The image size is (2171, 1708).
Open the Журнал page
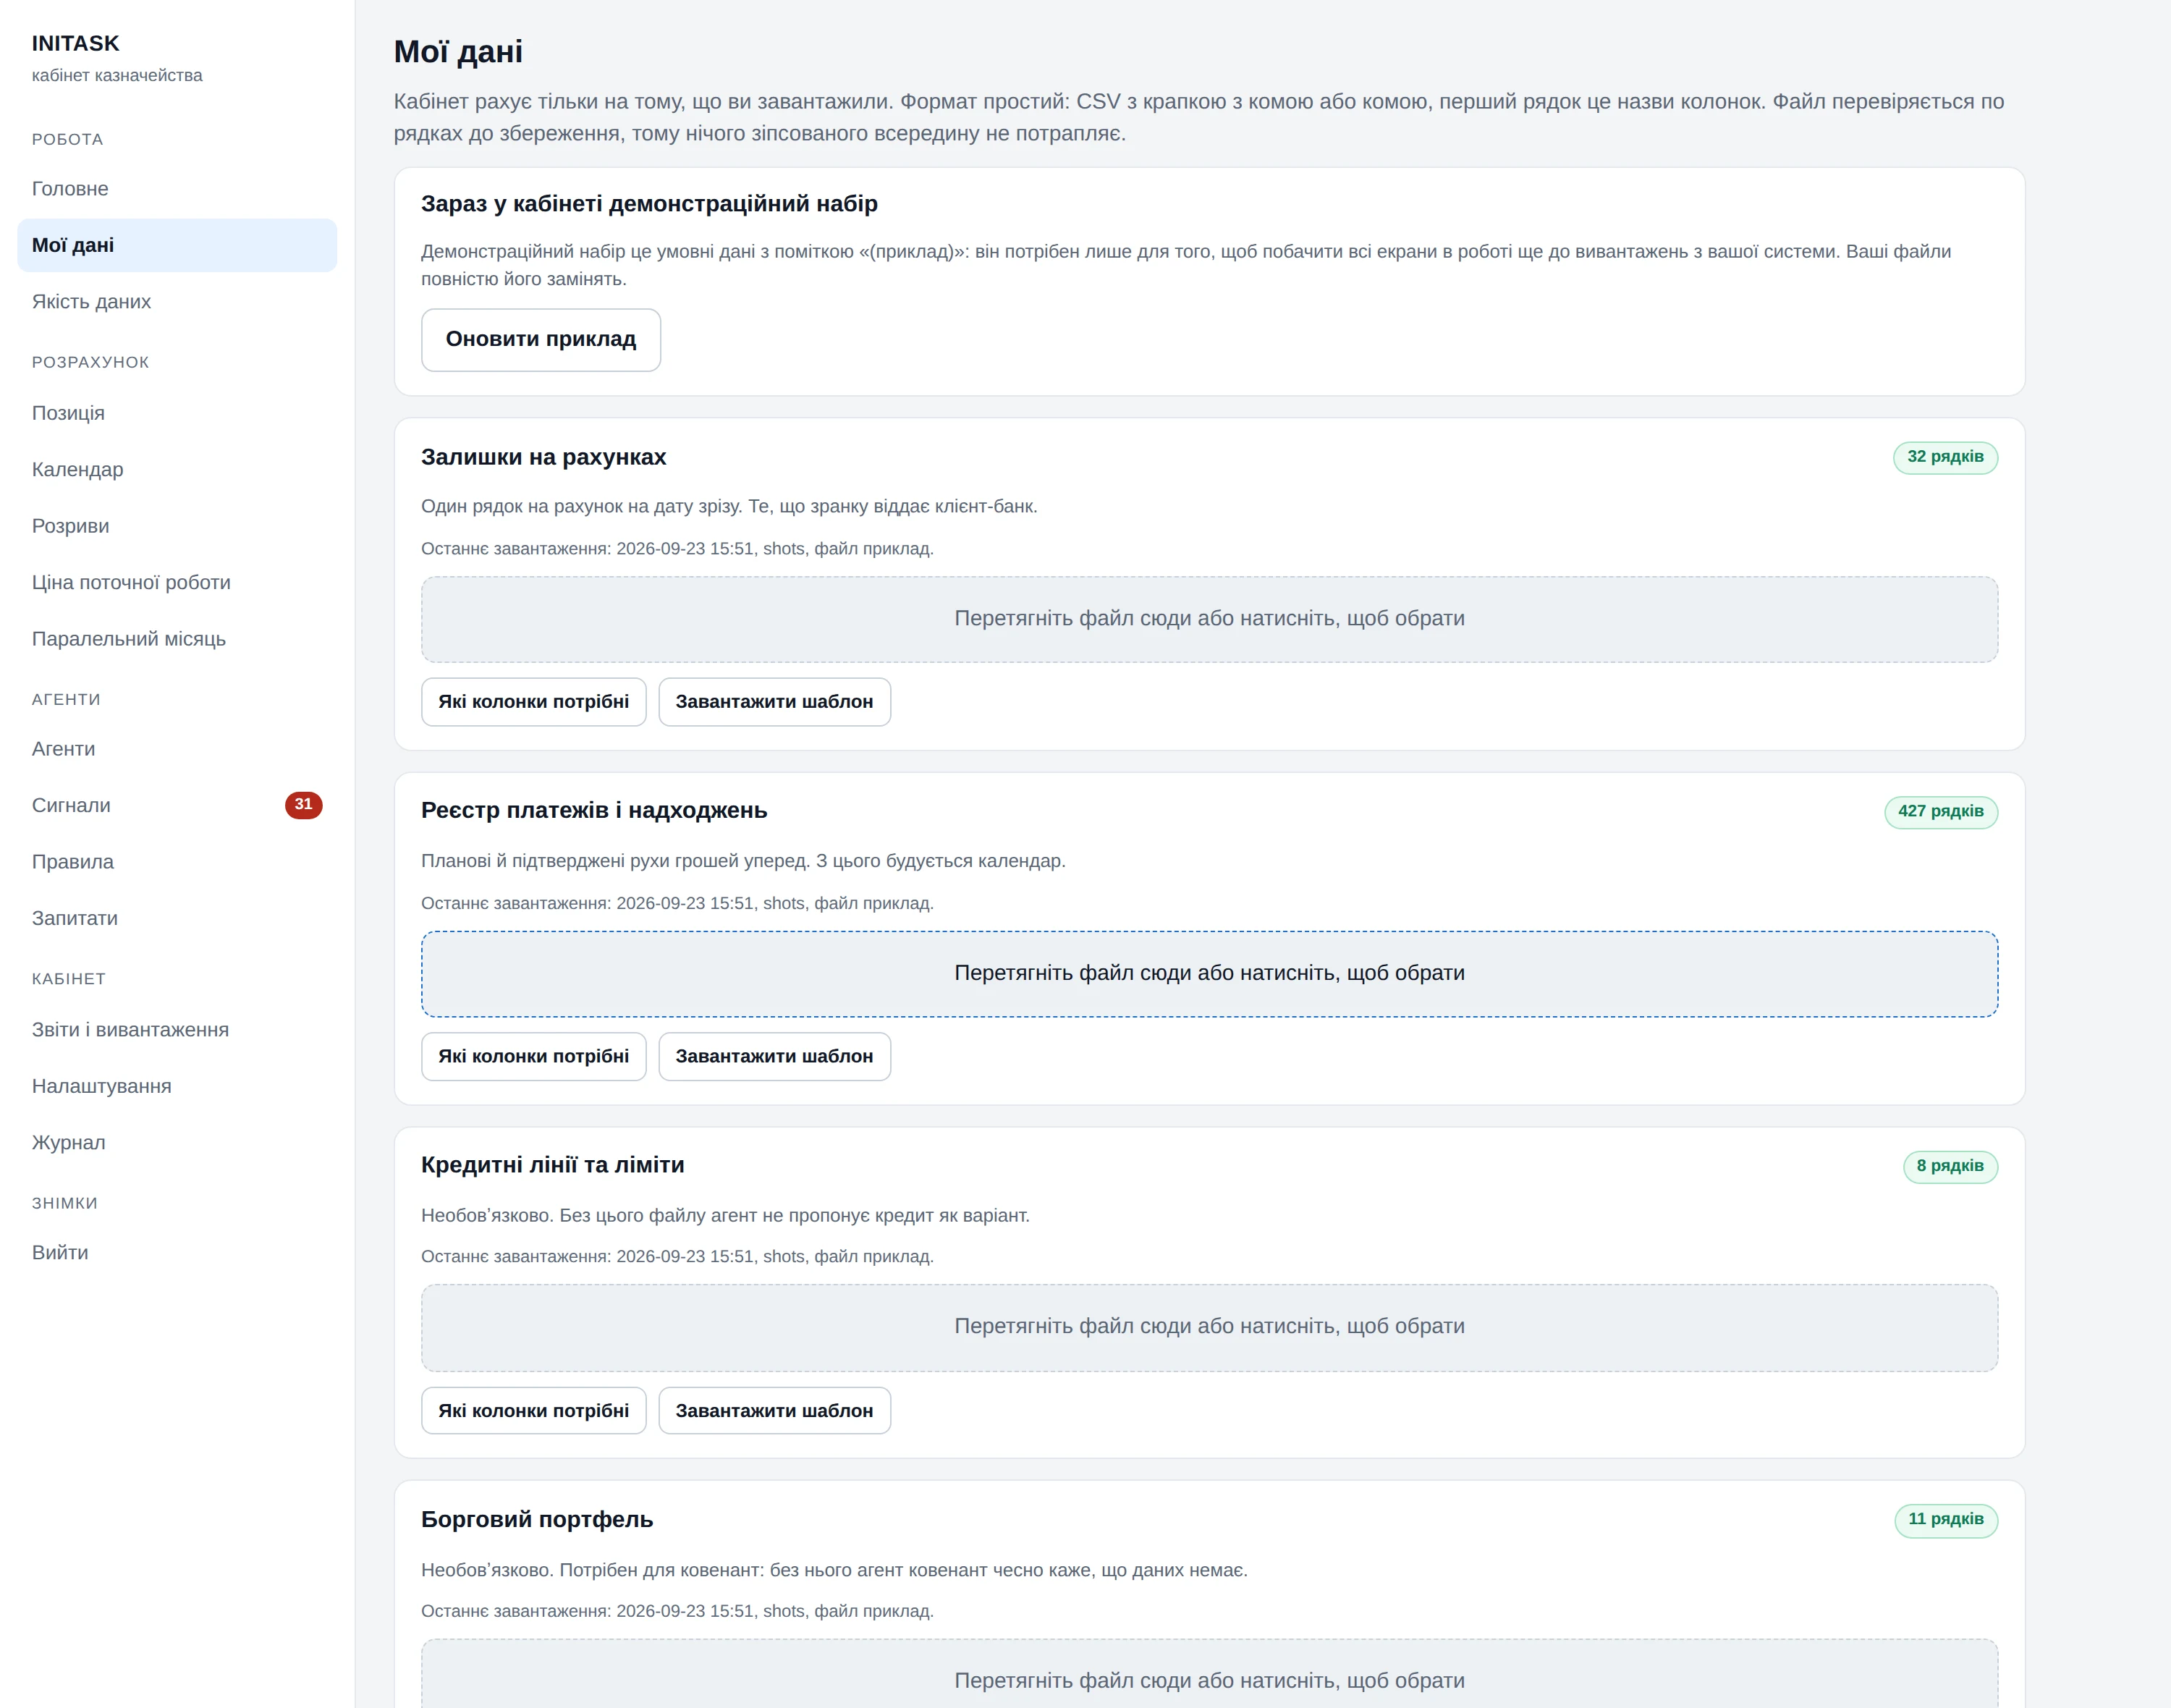click(x=177, y=1142)
